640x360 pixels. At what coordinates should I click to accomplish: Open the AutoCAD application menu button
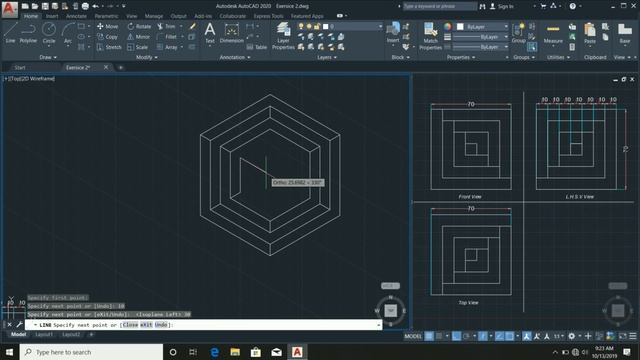pos(9,9)
